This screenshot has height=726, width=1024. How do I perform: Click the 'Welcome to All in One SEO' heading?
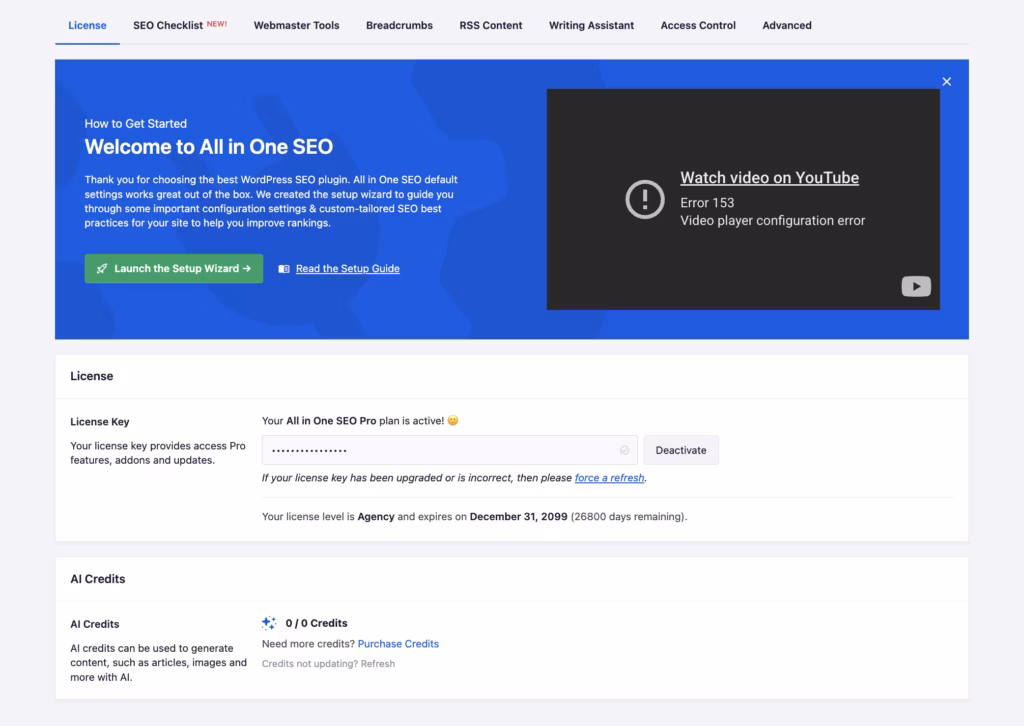(208, 147)
